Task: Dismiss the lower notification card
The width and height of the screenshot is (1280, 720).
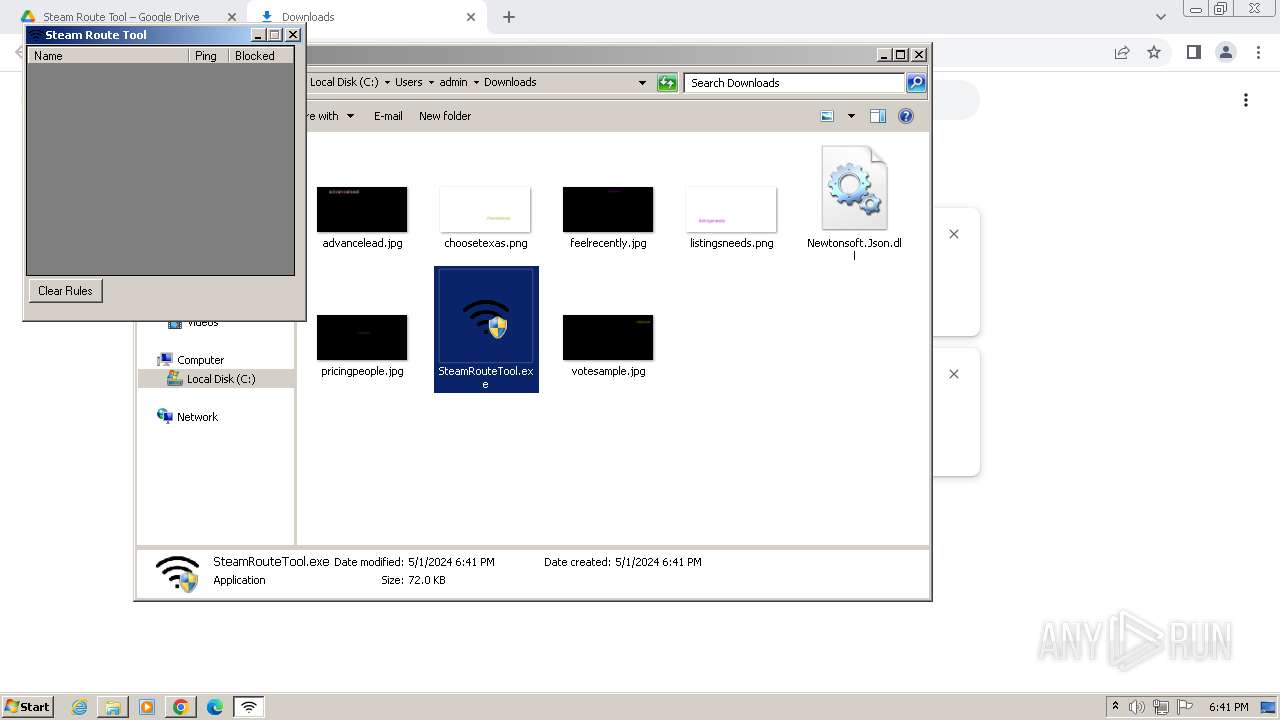Action: click(x=954, y=374)
